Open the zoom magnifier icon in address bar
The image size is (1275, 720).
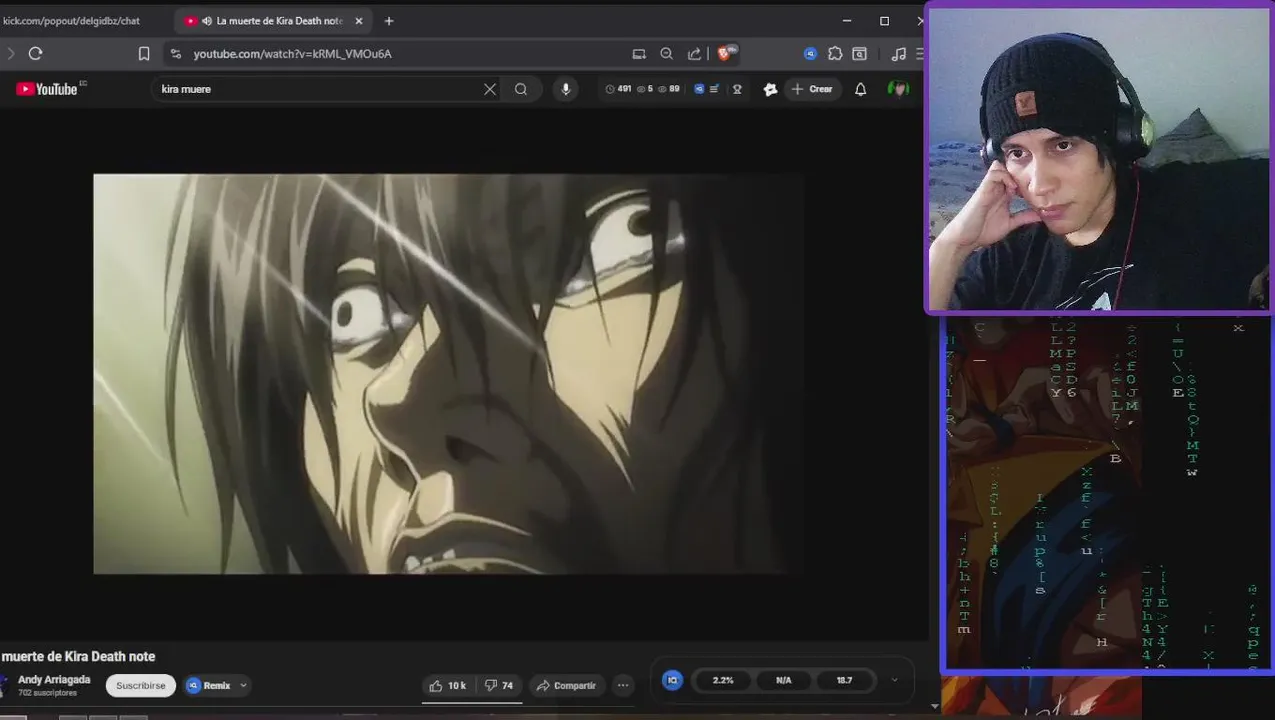(667, 54)
